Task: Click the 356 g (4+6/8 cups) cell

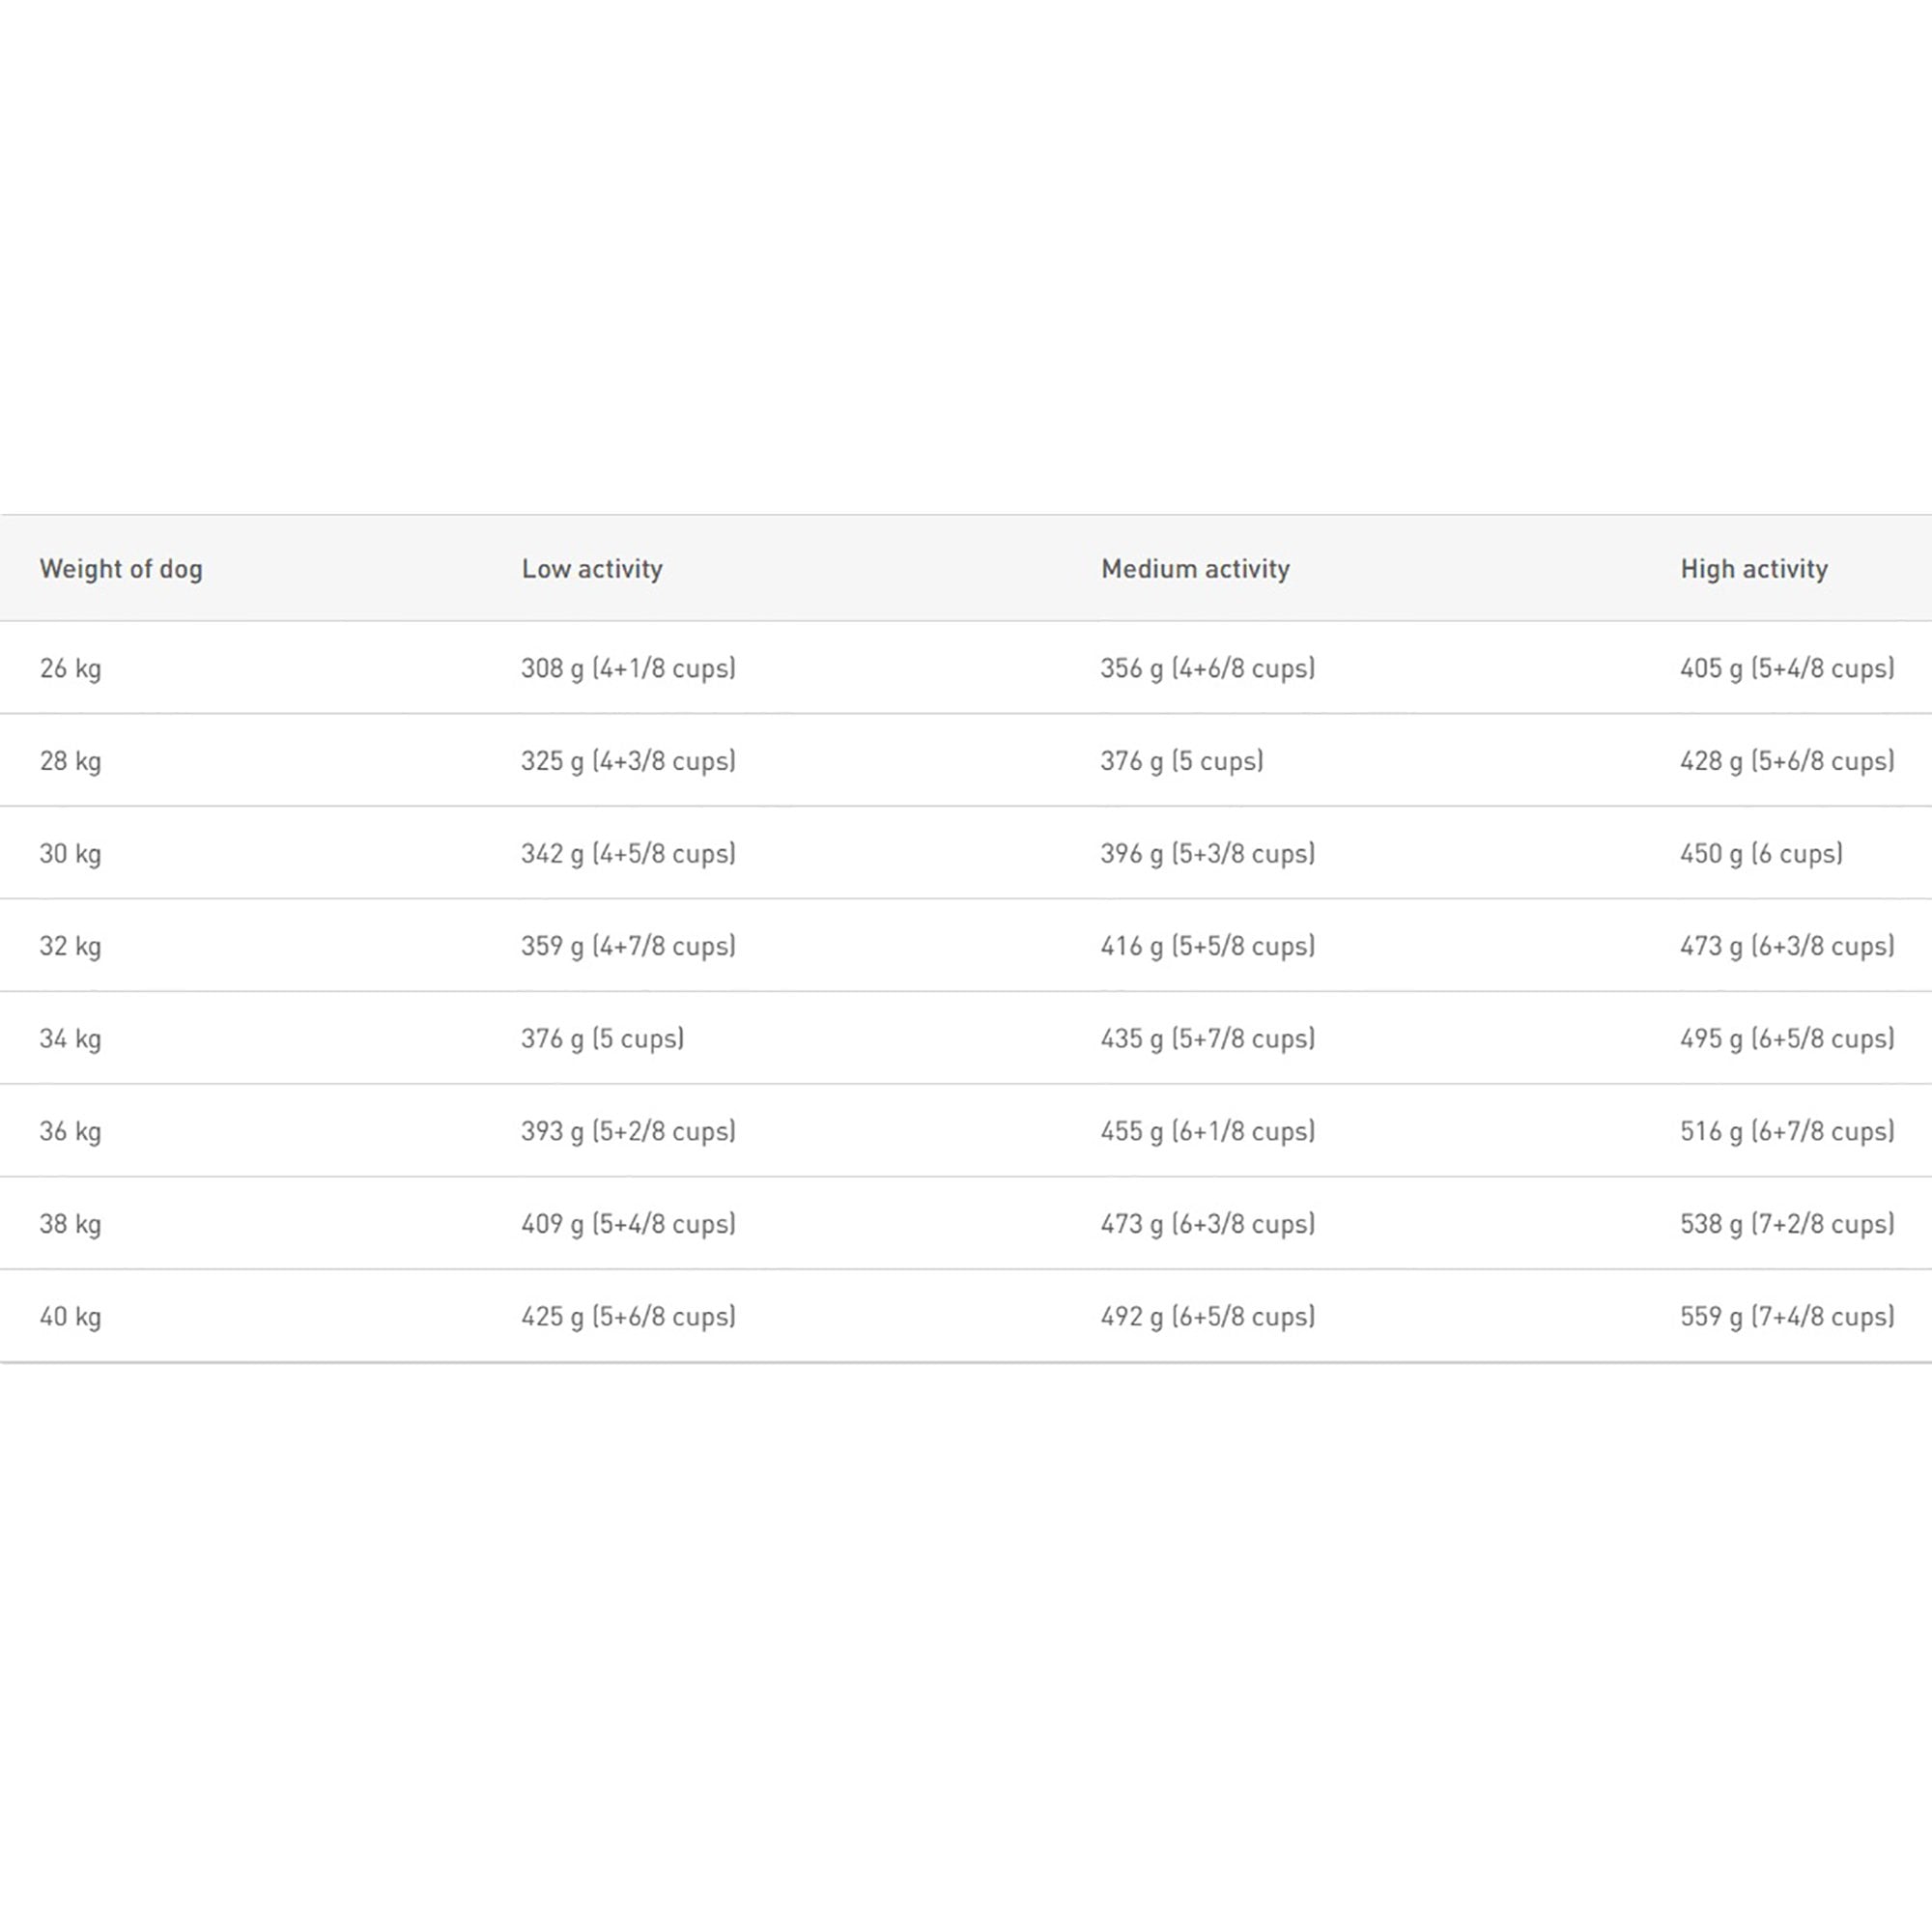Action: [x=1207, y=668]
